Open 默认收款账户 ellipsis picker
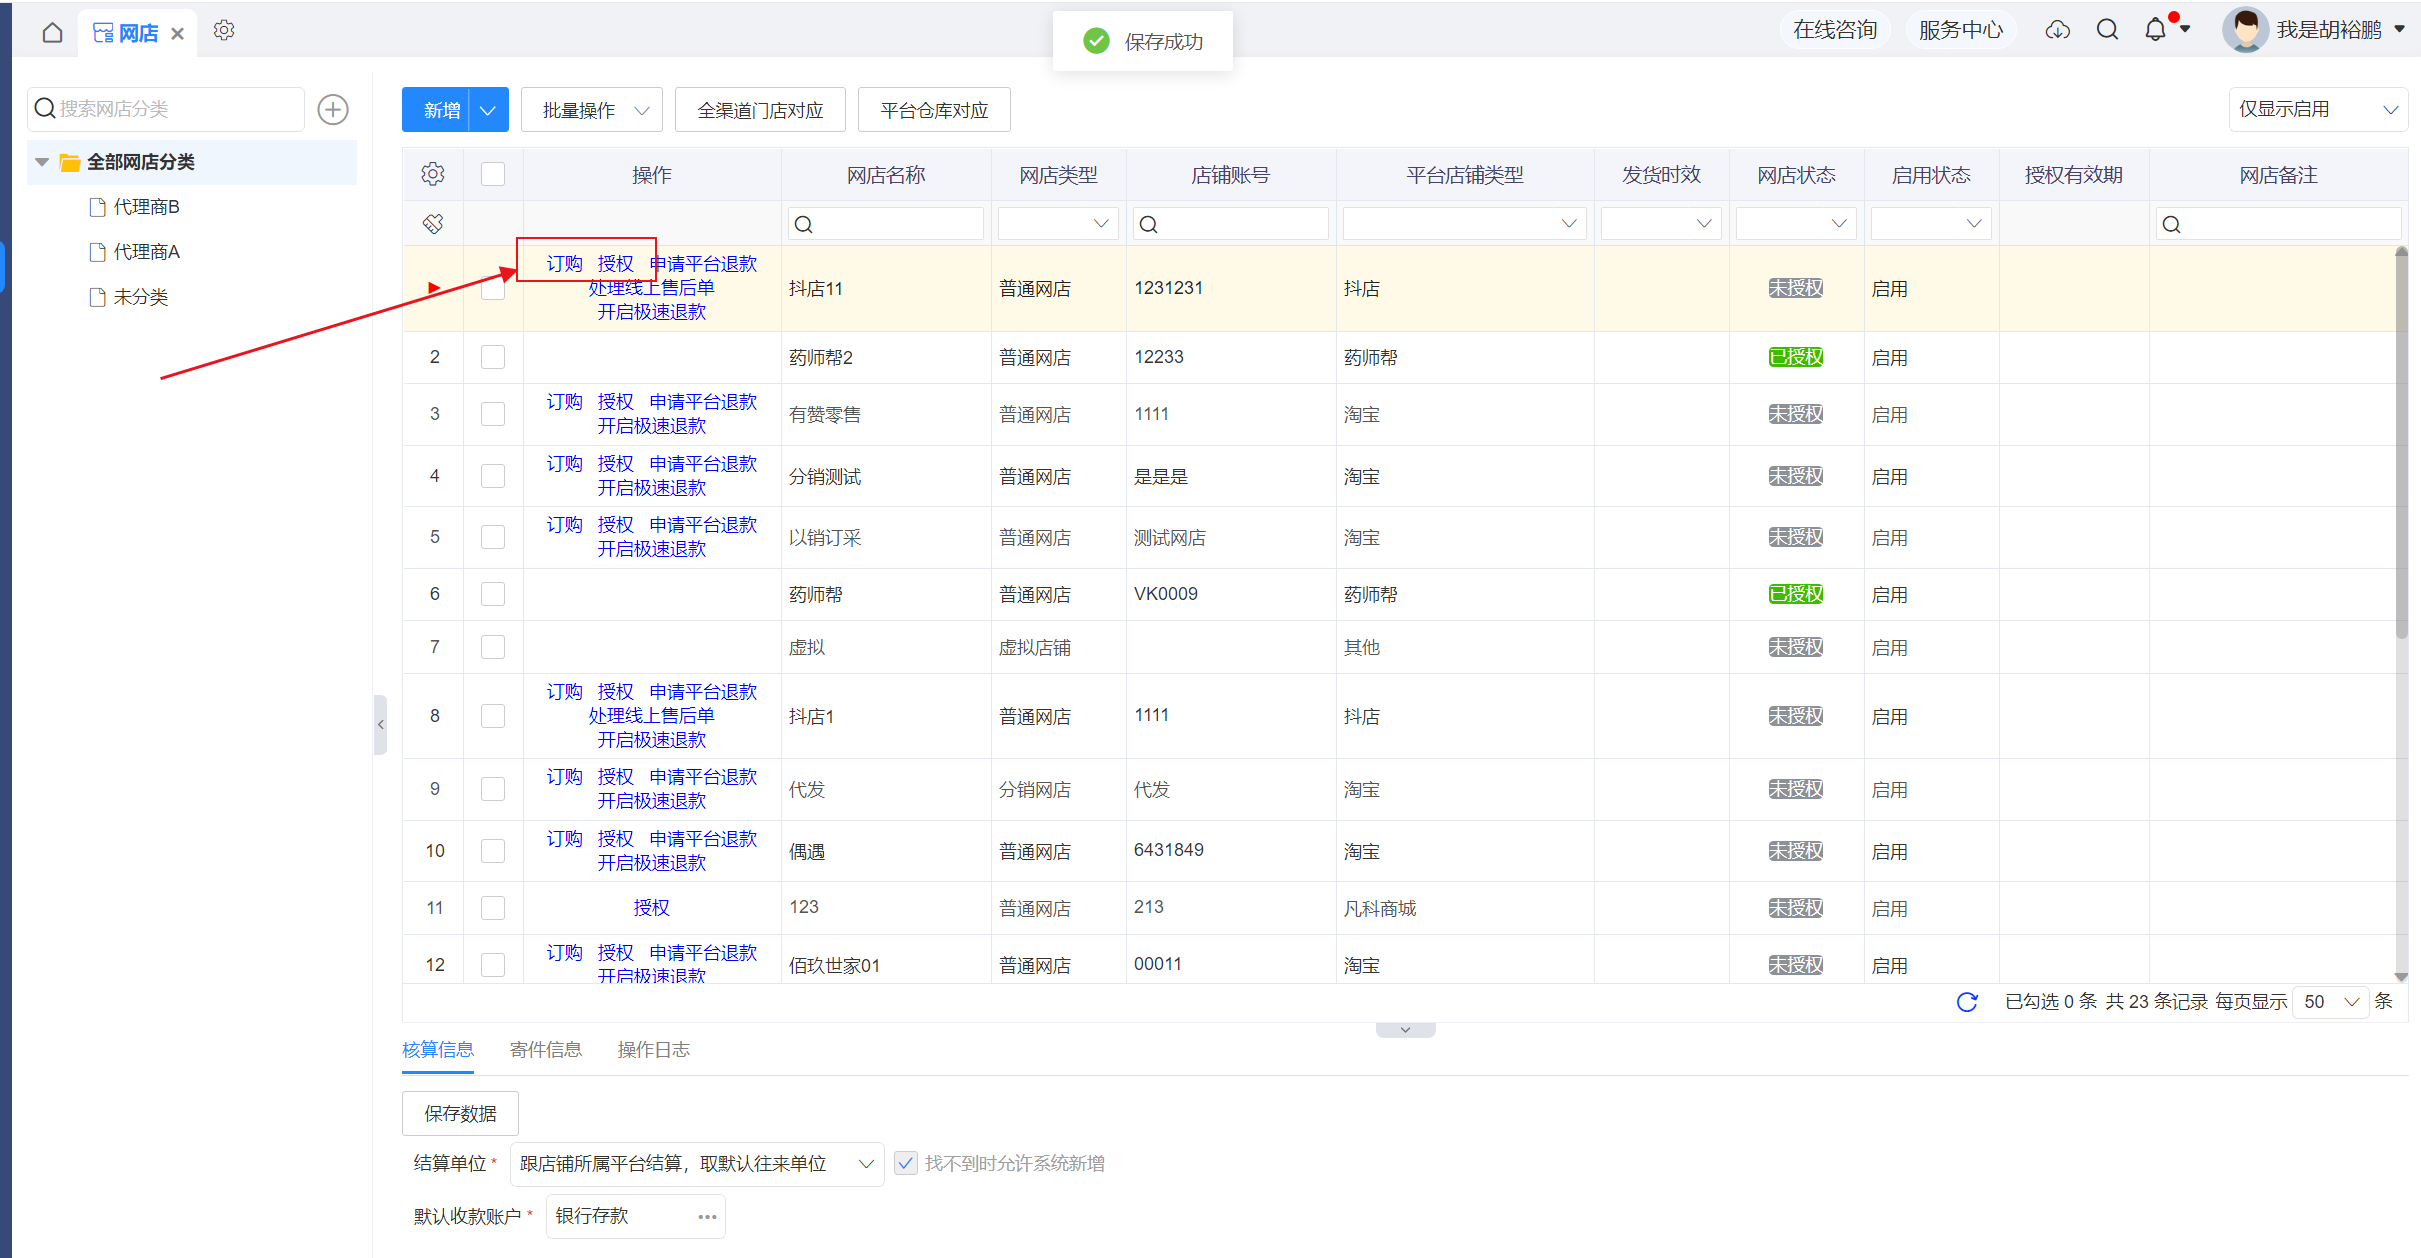 pos(707,1217)
